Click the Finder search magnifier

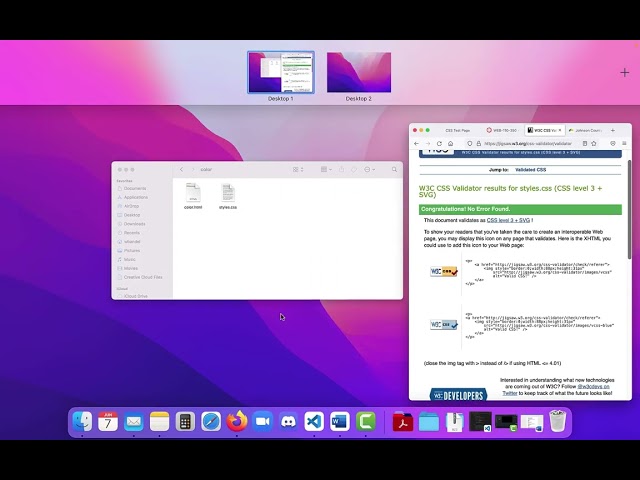point(394,169)
